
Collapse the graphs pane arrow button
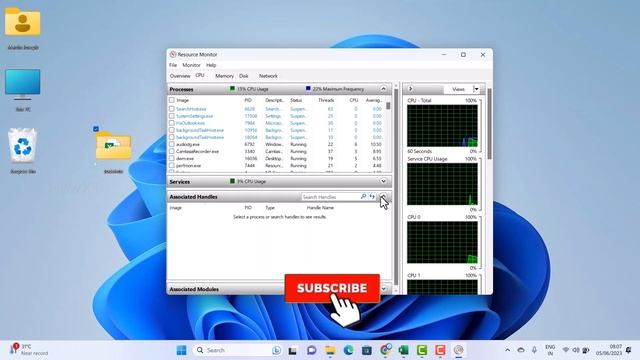pos(410,89)
